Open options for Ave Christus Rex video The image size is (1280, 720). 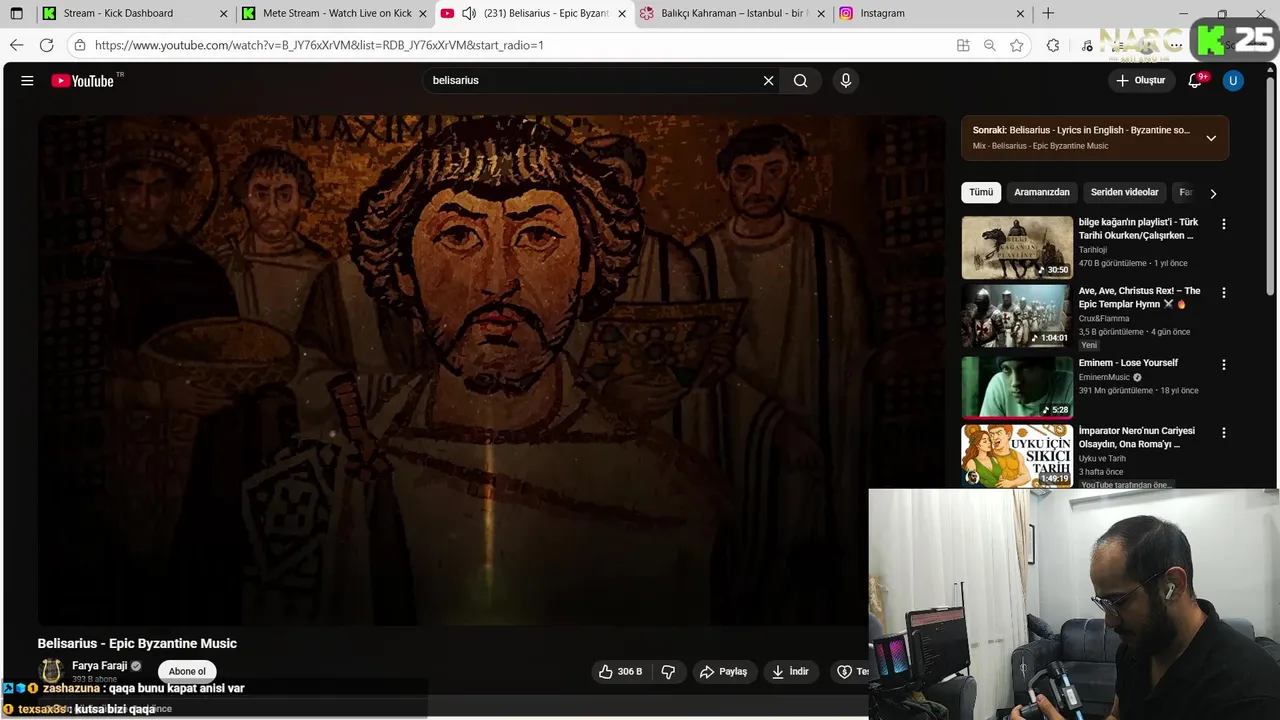(x=1223, y=293)
